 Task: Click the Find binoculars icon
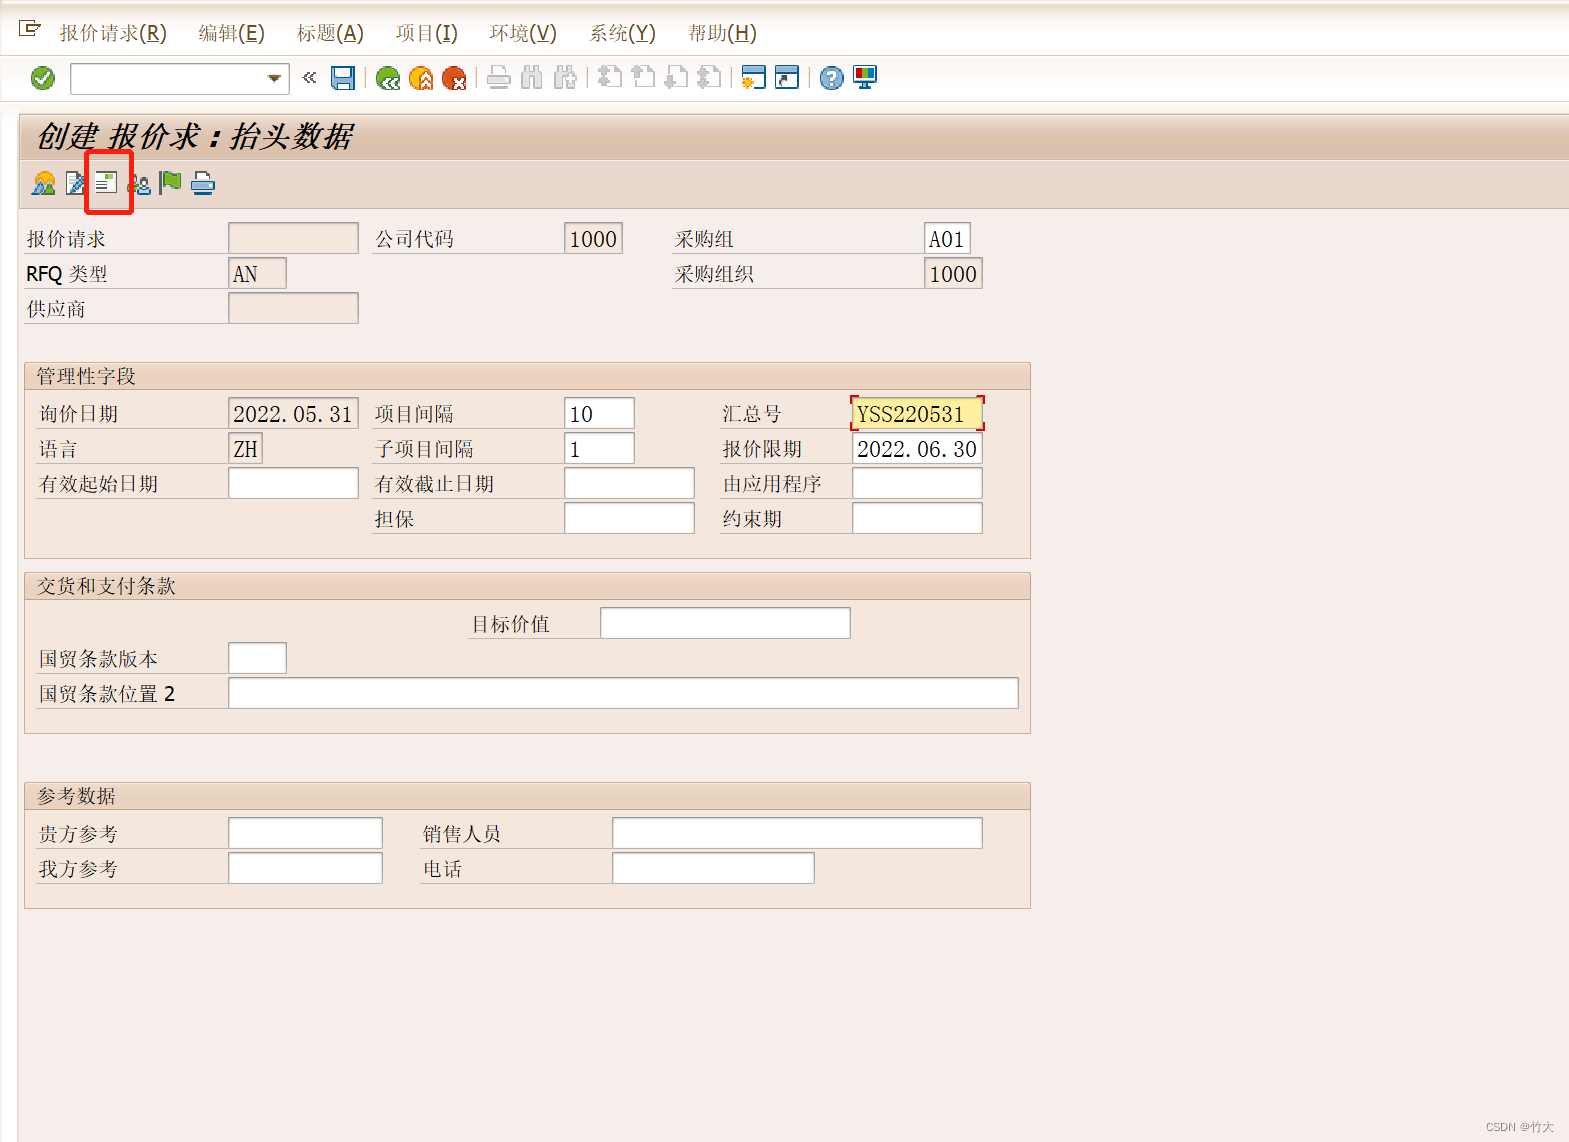point(532,78)
